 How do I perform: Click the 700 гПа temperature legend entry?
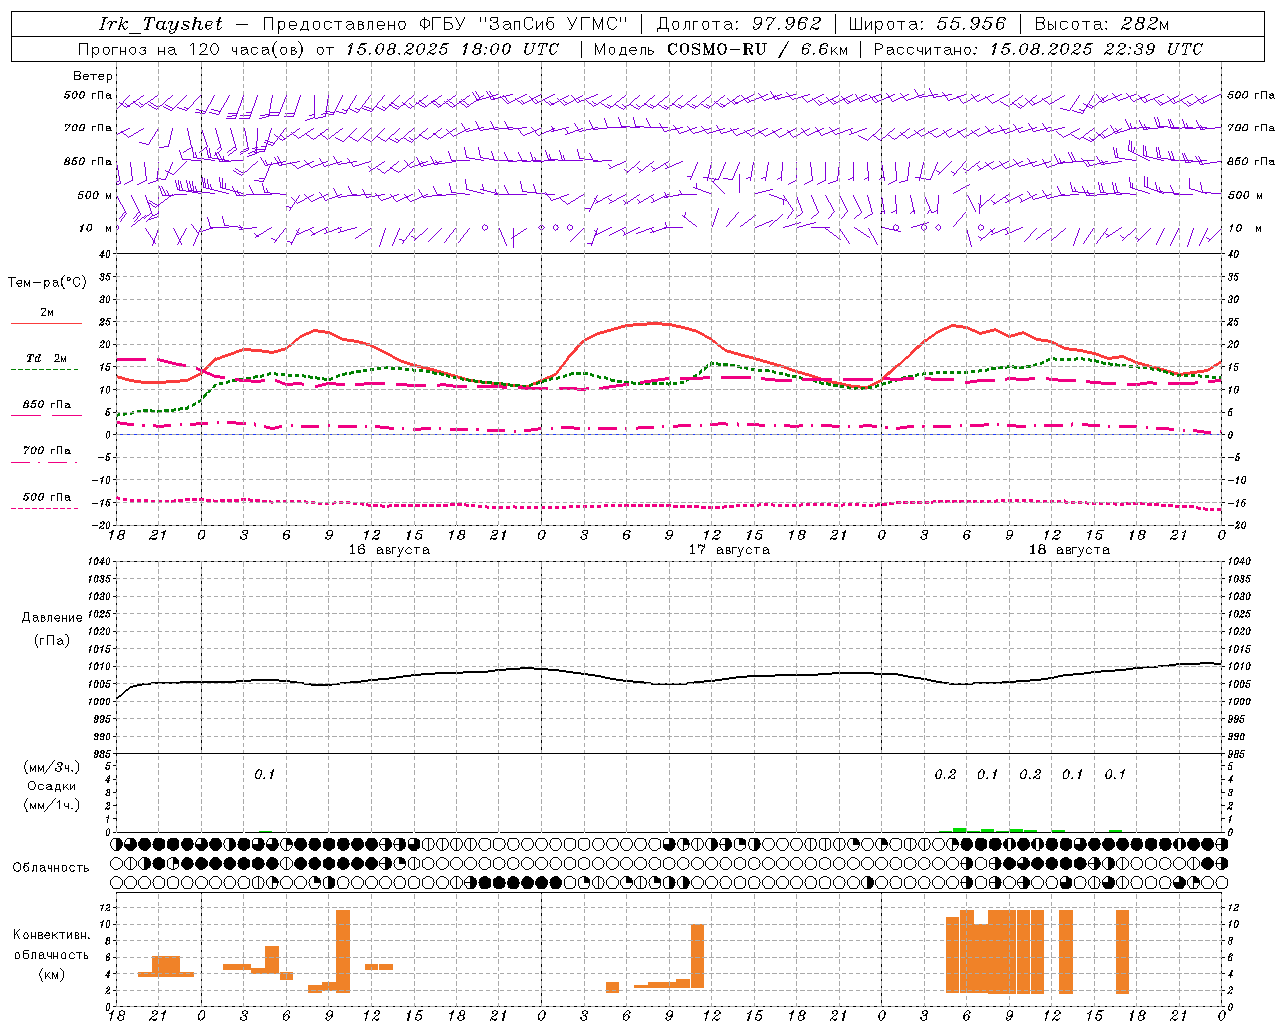pos(46,451)
